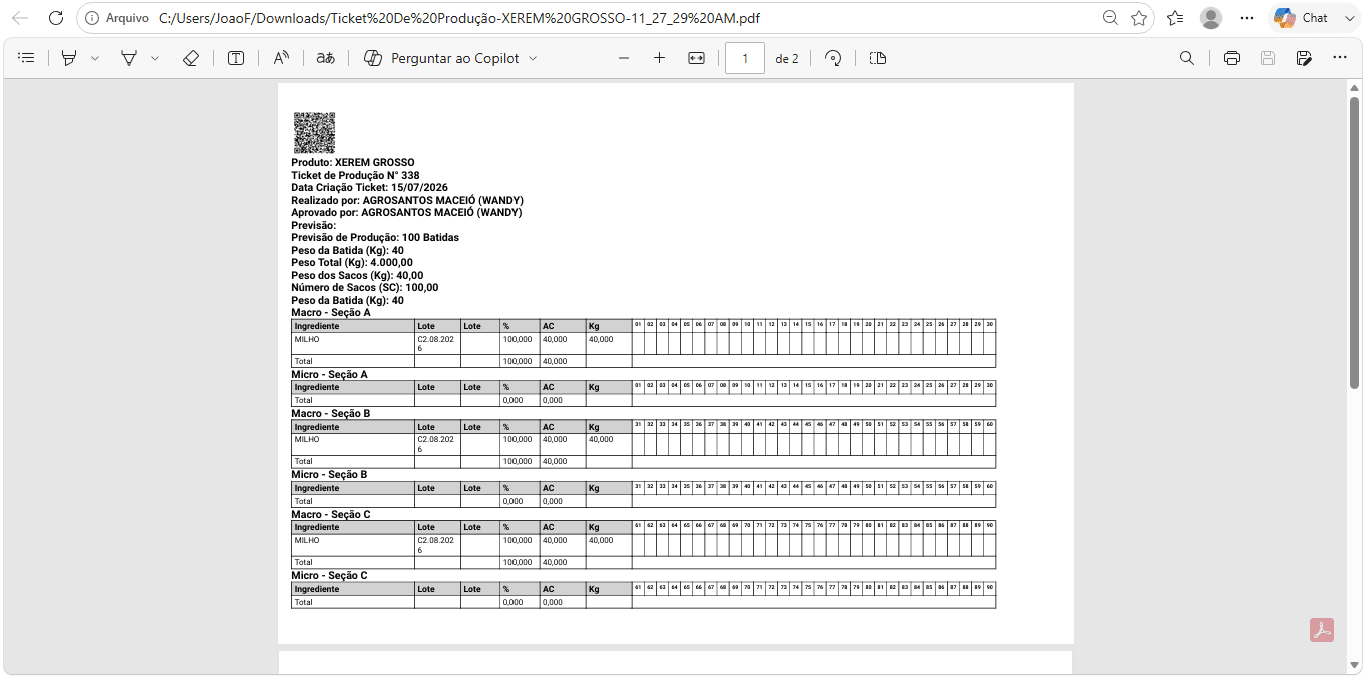Screen dimensions: 1365x676
Task: Click the fit to width icon
Action: pyautogui.click(x=697, y=58)
